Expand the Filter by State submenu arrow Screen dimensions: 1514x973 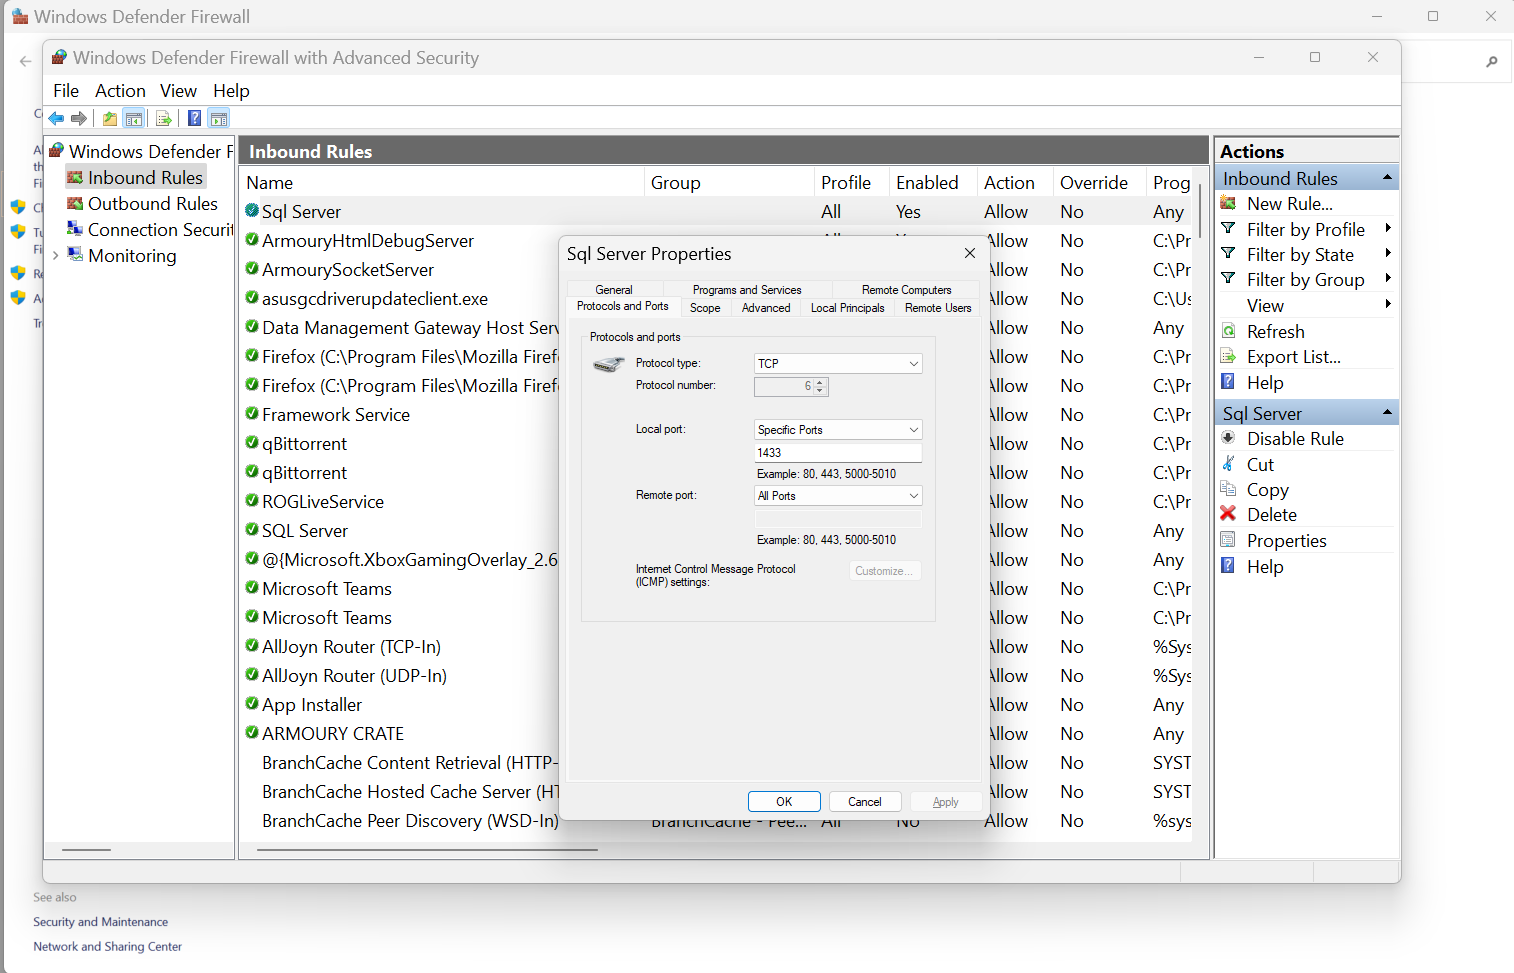(x=1388, y=254)
